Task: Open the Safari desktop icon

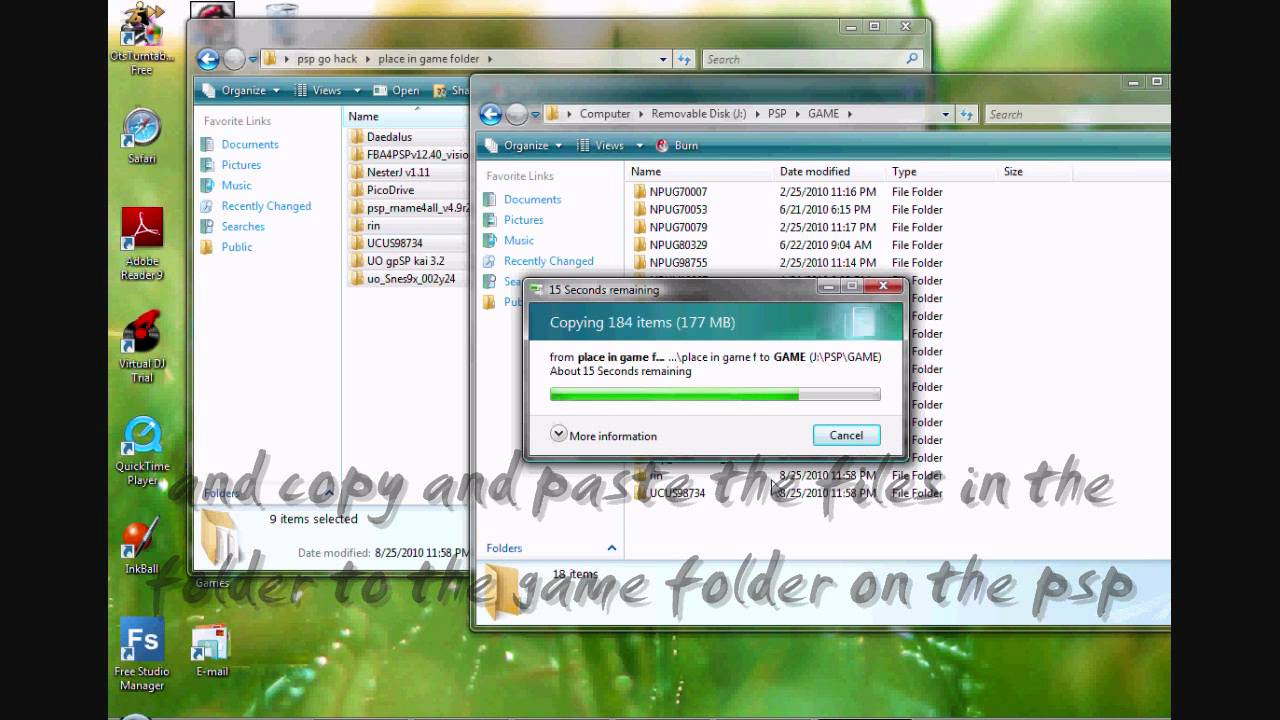Action: 142,135
